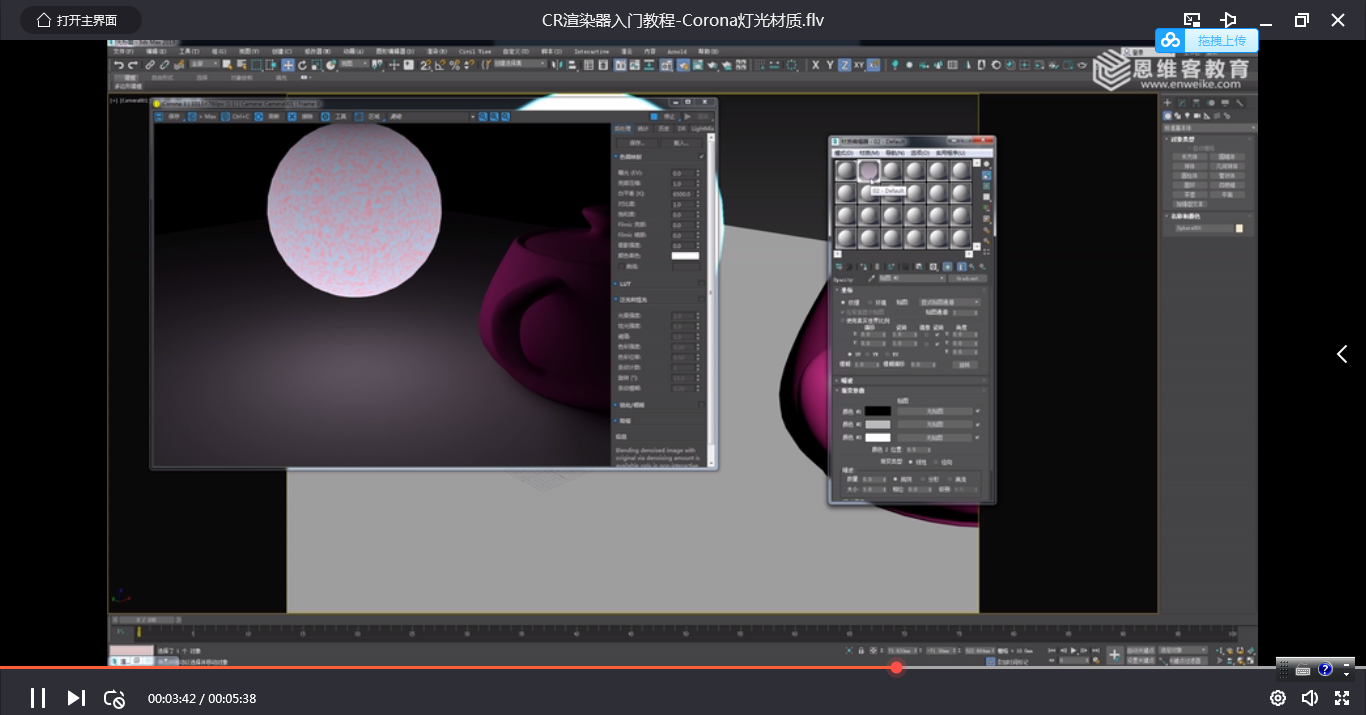Toggle the loop playback icon
Screen dimensions: 1366x715
pos(114,698)
